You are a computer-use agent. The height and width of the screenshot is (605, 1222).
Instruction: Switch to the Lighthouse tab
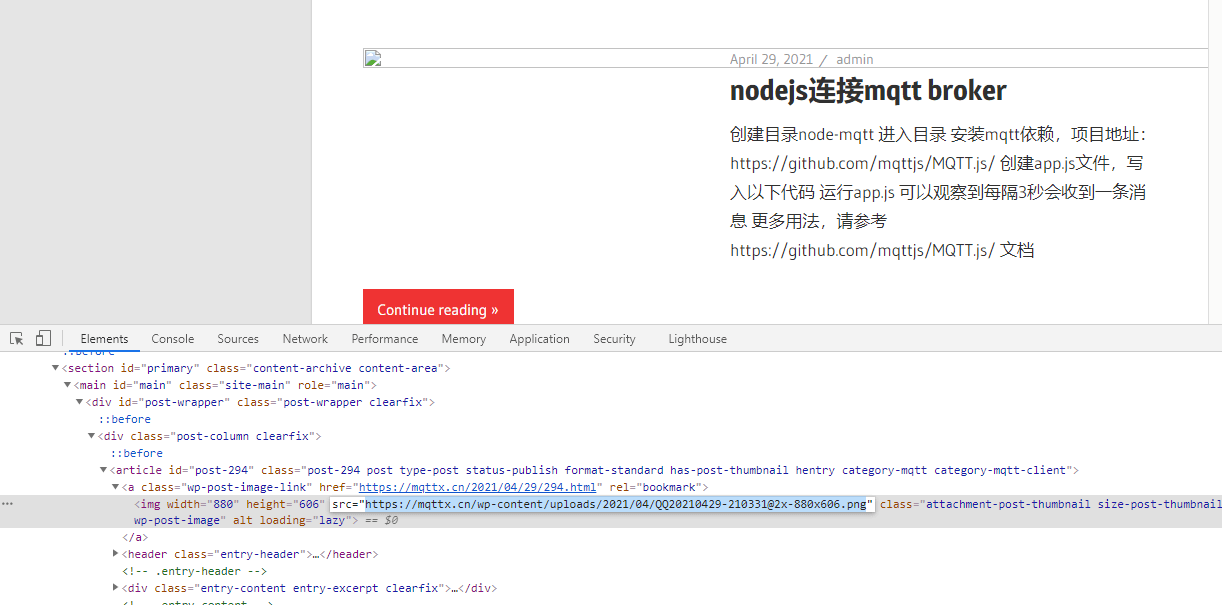point(697,339)
